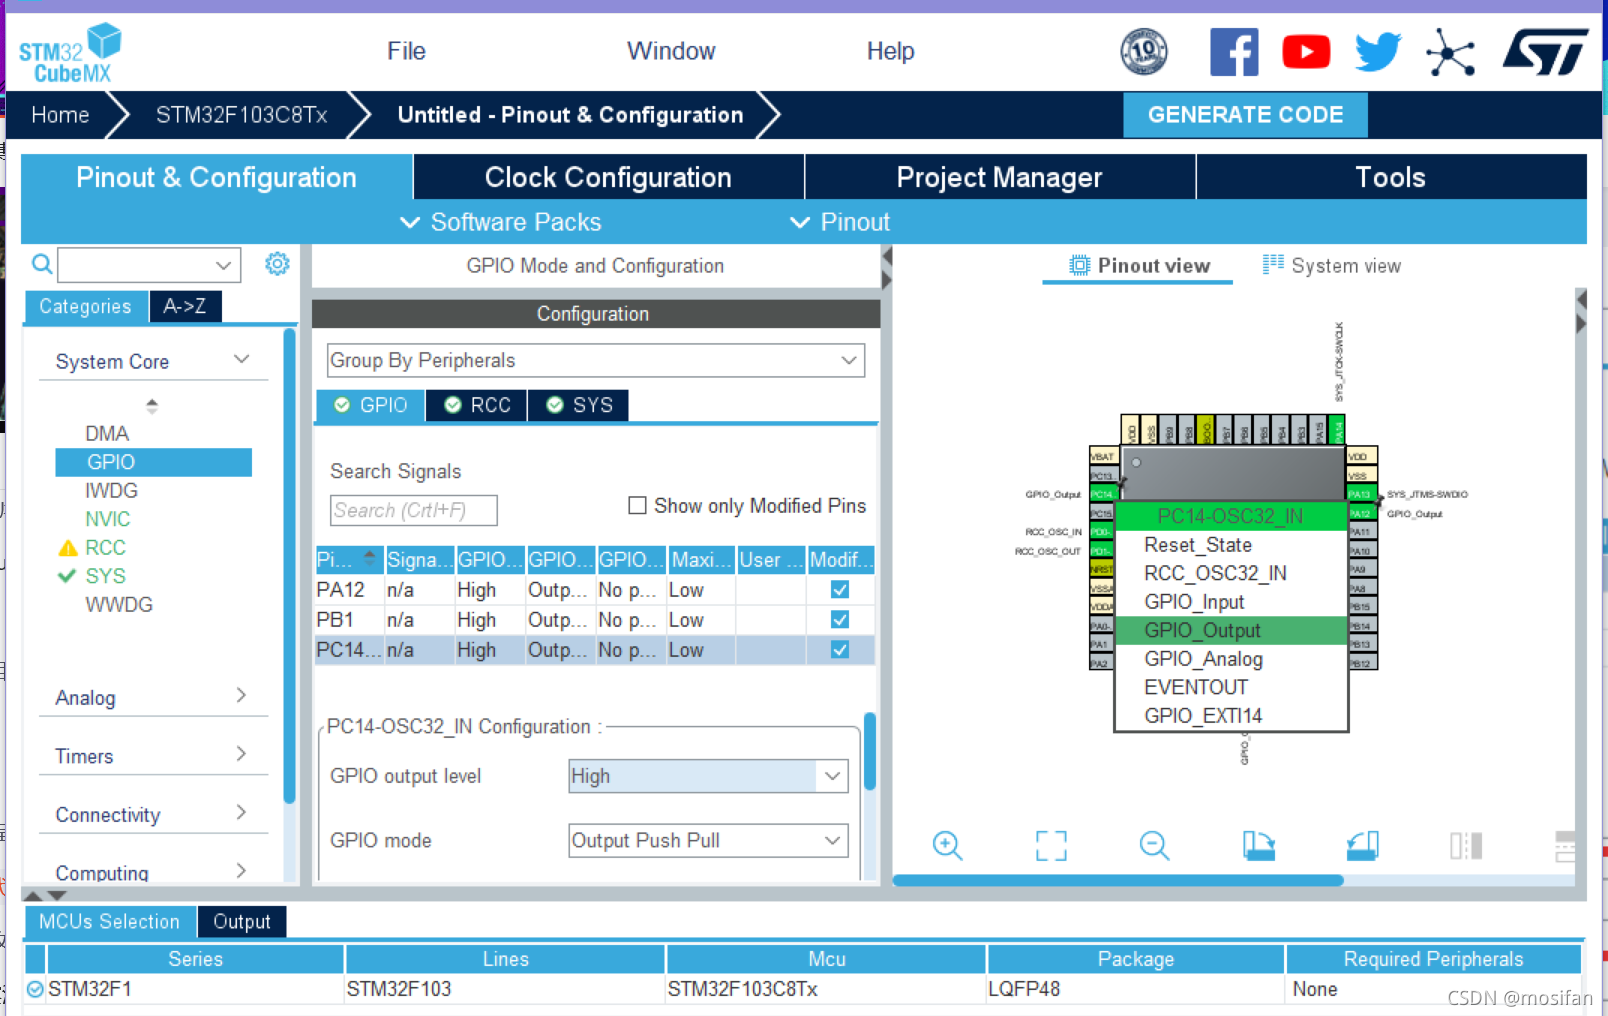
Task: Select IWDG in System Core list
Action: [111, 490]
